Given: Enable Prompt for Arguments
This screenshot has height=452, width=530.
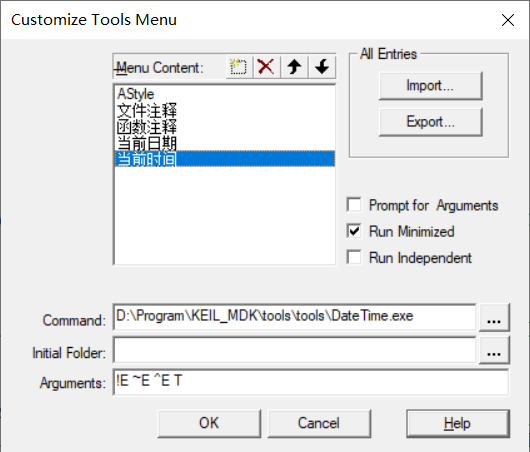Looking at the screenshot, I should pyautogui.click(x=354, y=205).
